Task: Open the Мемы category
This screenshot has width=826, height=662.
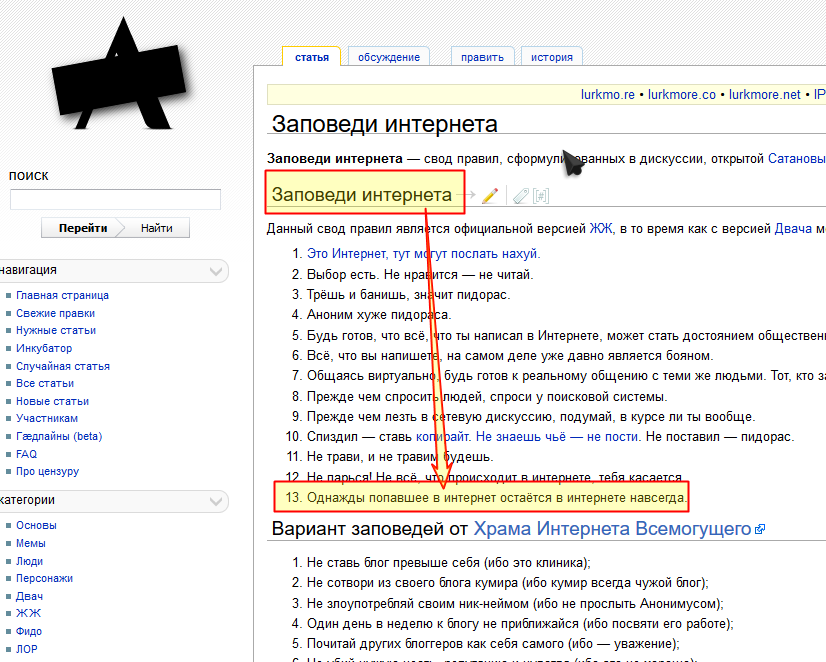Action: tap(31, 544)
